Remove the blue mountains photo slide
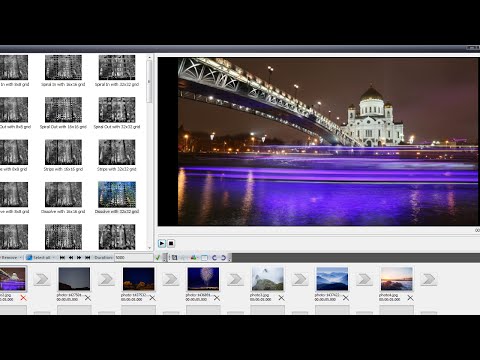The width and height of the screenshot is (480, 360). [346, 298]
